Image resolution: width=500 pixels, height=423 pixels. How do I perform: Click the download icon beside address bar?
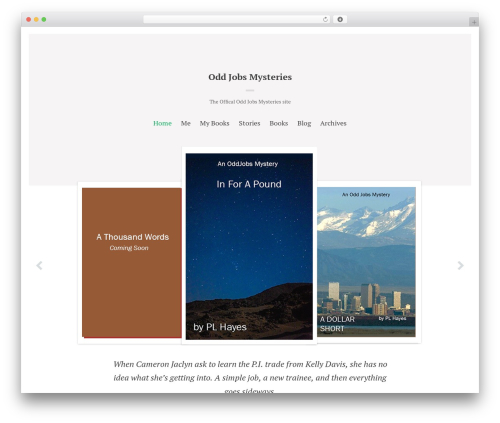pyautogui.click(x=340, y=20)
